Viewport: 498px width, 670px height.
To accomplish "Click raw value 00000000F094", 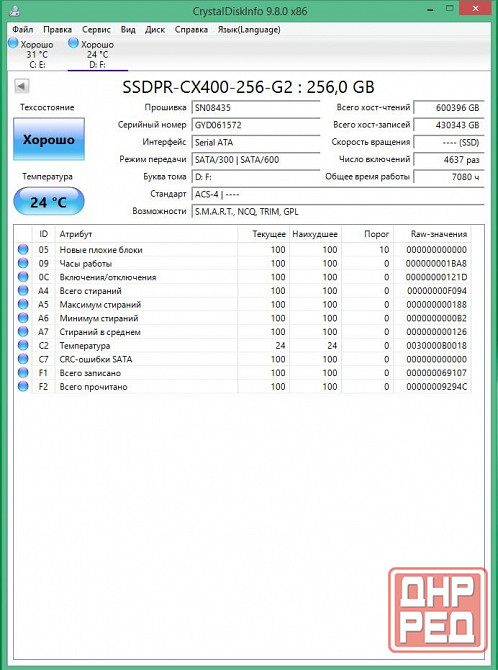I will 437,291.
